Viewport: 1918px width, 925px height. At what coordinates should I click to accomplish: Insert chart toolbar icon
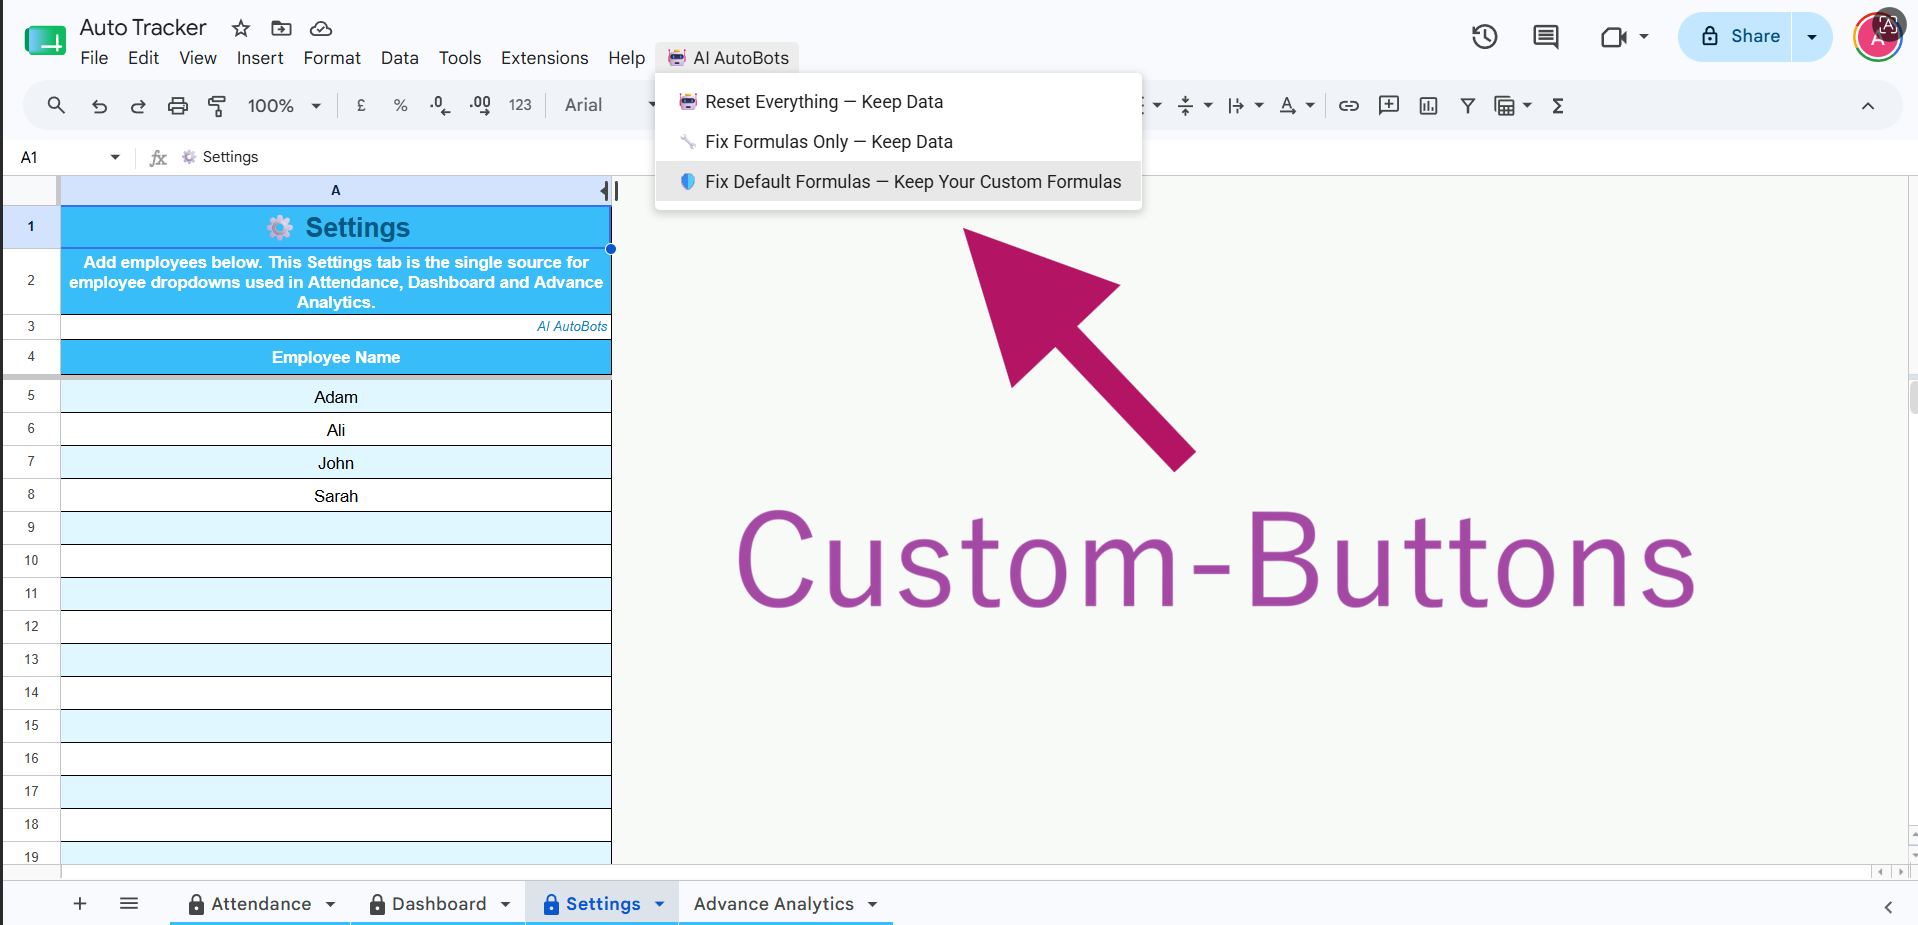[1428, 105]
